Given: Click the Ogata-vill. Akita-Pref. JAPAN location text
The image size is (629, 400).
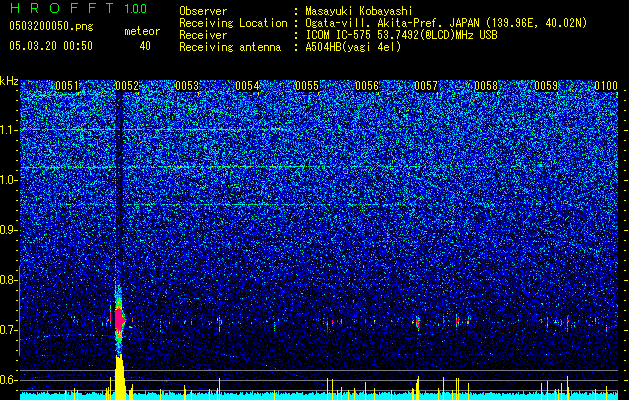Looking at the screenshot, I should 446,23.
